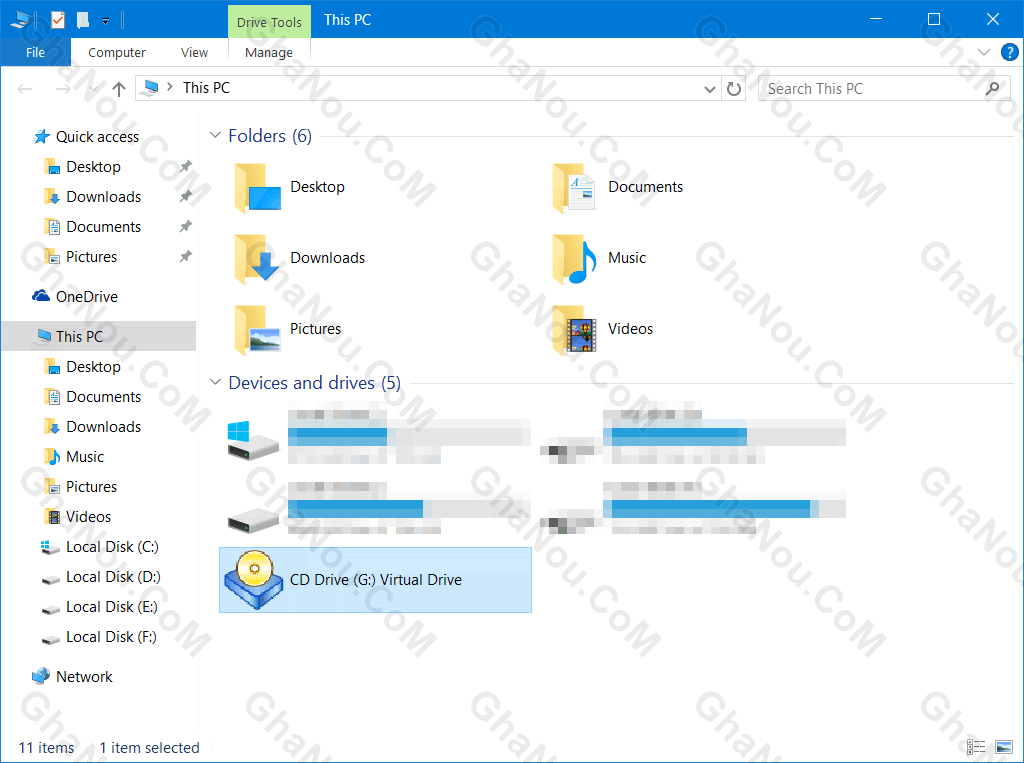Select Local Disk (F:) in the sidebar
The height and width of the screenshot is (763, 1024).
[111, 638]
